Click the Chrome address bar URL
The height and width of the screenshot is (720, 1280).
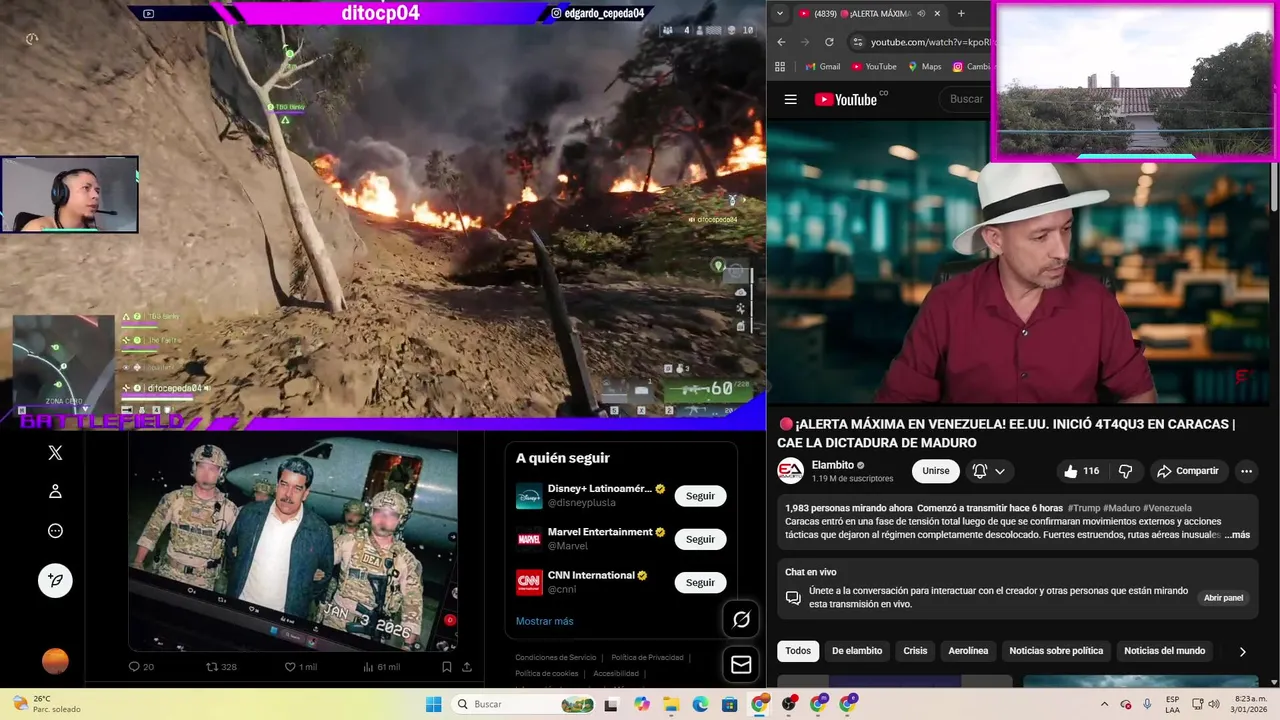pos(932,42)
